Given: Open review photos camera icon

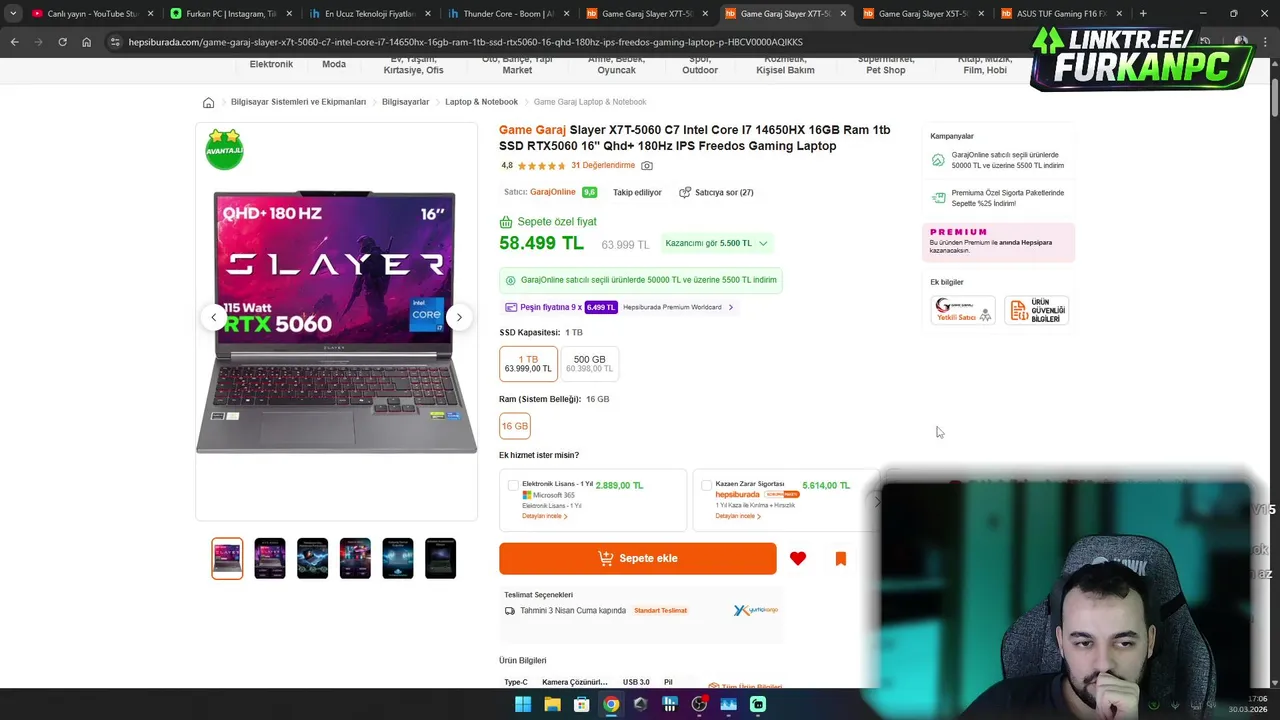Looking at the screenshot, I should [647, 166].
